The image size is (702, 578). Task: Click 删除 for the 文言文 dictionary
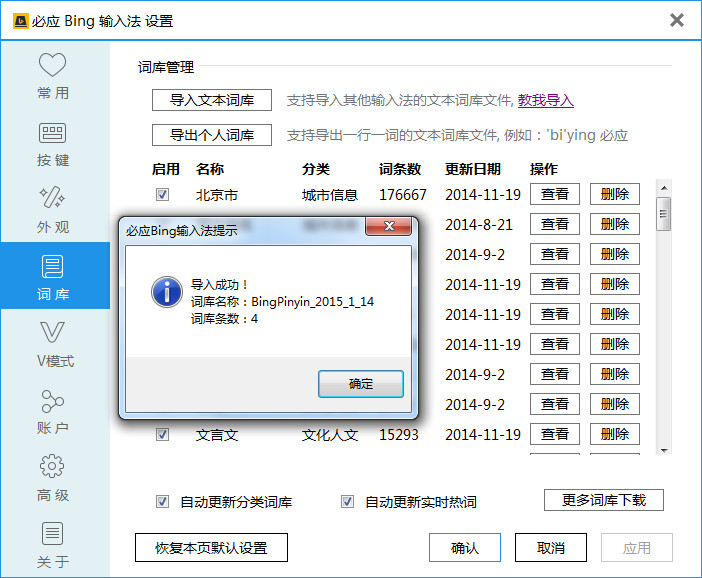pos(615,434)
